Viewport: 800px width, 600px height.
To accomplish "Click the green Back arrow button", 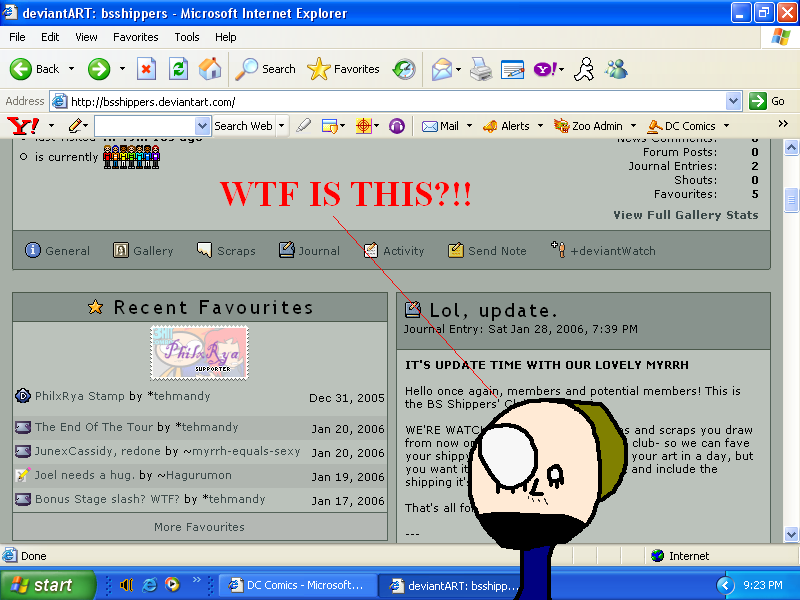I will coord(21,69).
